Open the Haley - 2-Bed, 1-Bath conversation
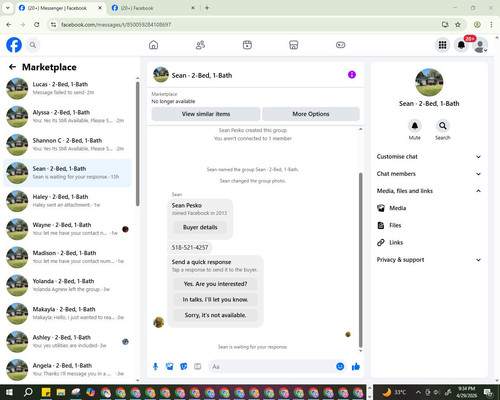This screenshot has width=500, height=400. click(67, 201)
